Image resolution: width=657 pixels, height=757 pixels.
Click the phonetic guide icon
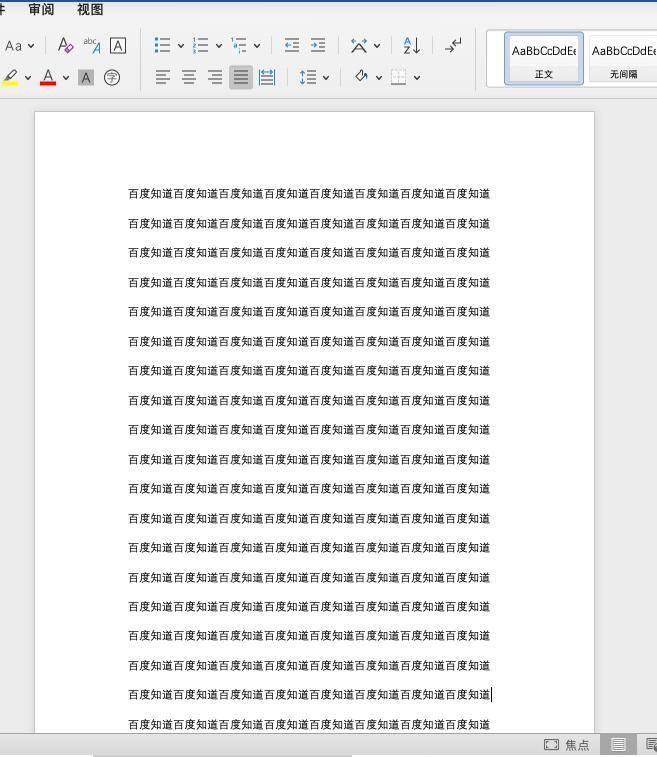click(x=92, y=45)
